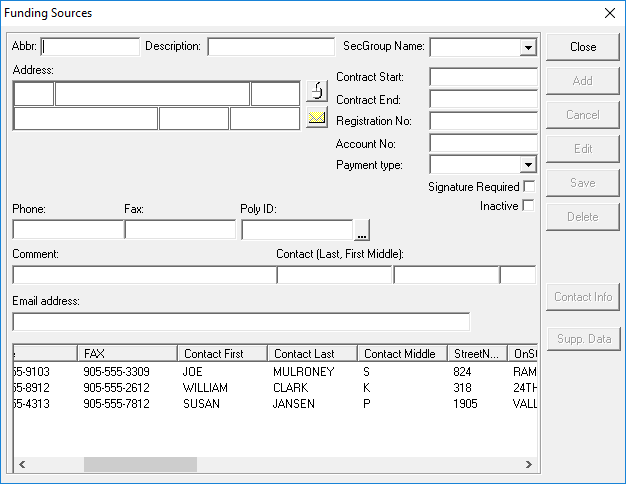Click the Add button
This screenshot has height=484, width=626.
pyautogui.click(x=583, y=81)
